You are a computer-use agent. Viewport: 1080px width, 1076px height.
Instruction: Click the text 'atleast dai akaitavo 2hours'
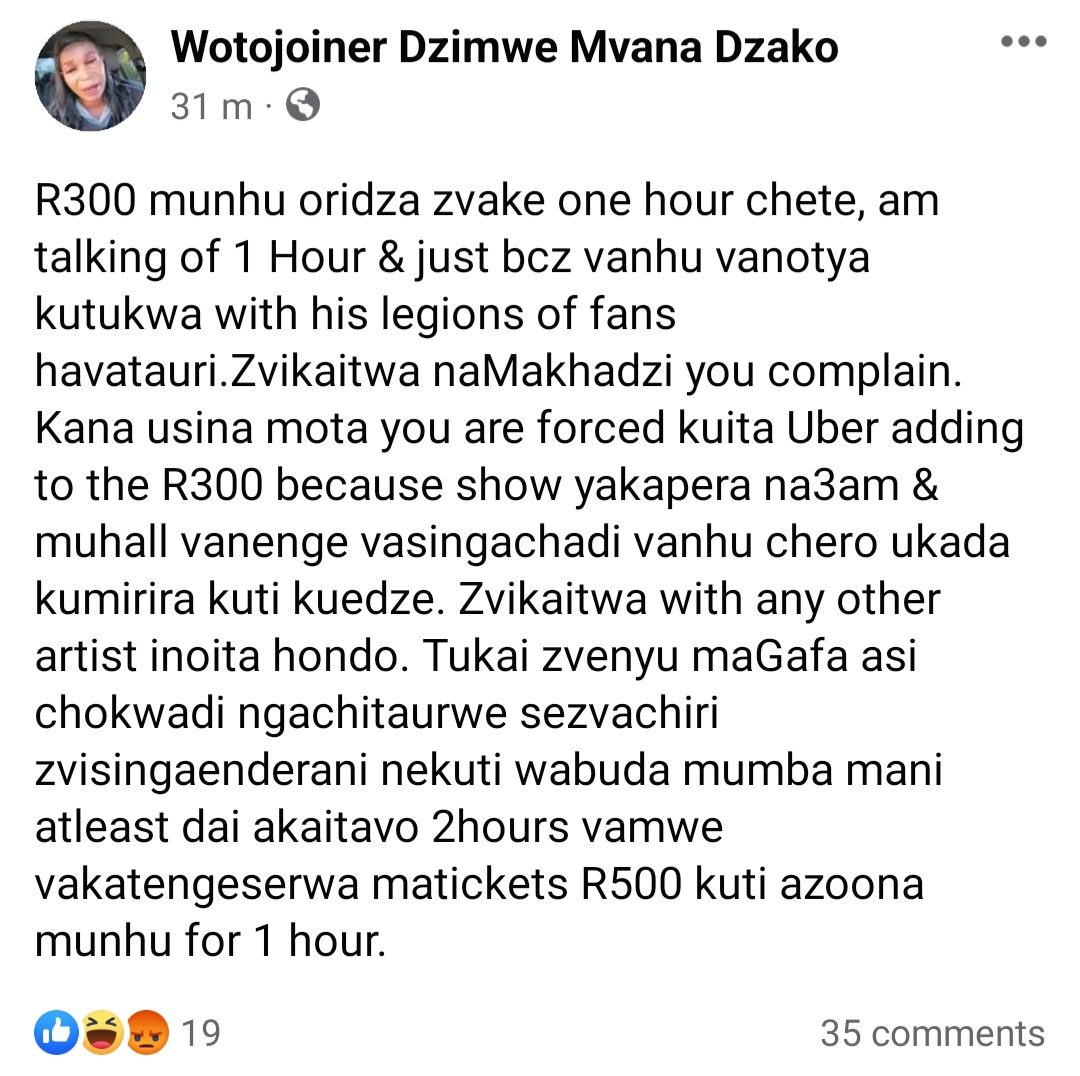pos(379,827)
